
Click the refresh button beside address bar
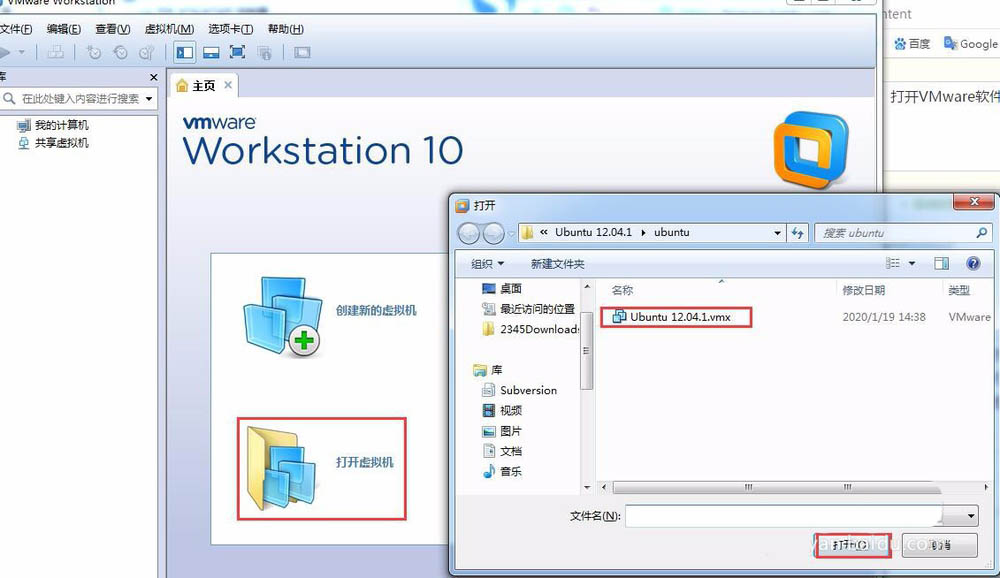click(x=798, y=233)
